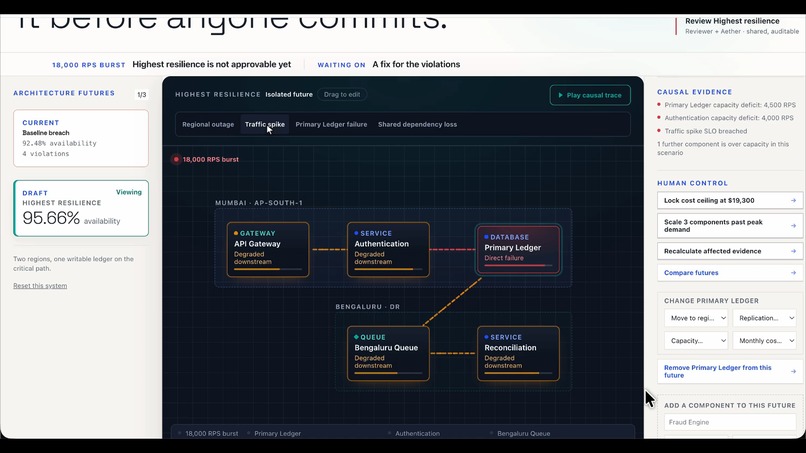Viewport: 806px width, 453px height.
Task: Open the Shared dependency loss tab
Action: (417, 124)
